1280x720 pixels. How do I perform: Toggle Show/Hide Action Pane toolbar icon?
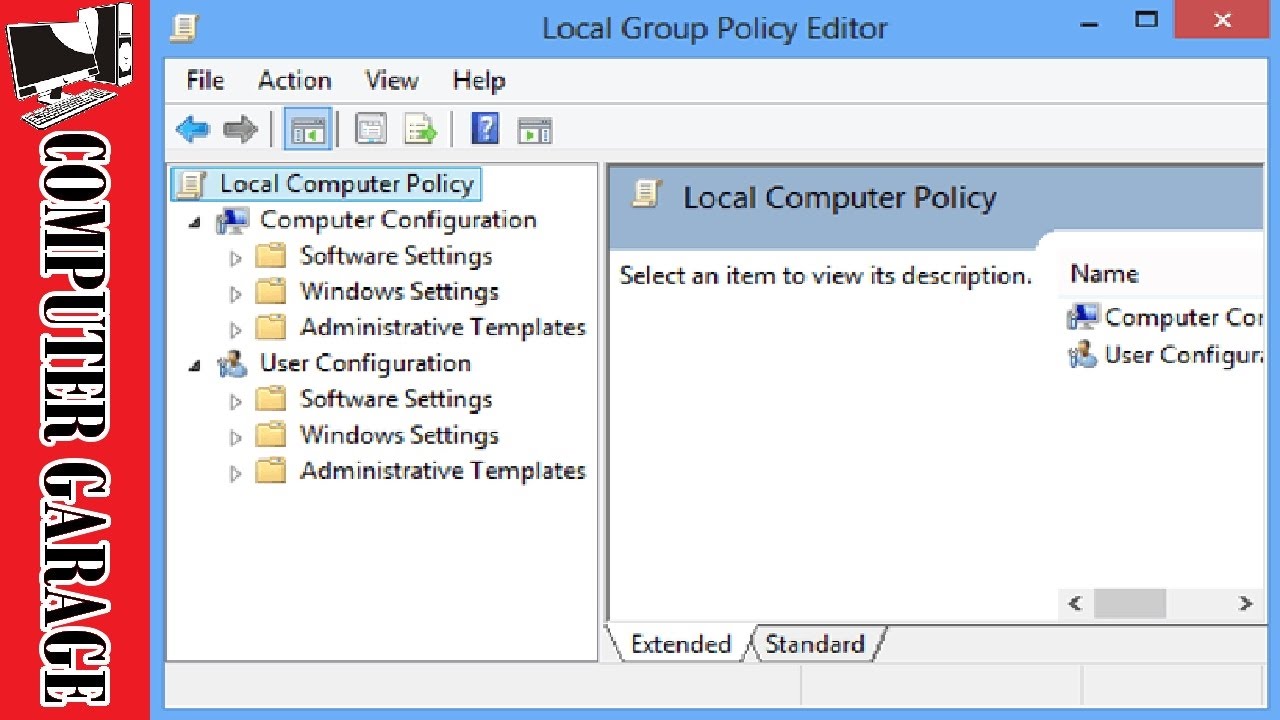pyautogui.click(x=534, y=130)
